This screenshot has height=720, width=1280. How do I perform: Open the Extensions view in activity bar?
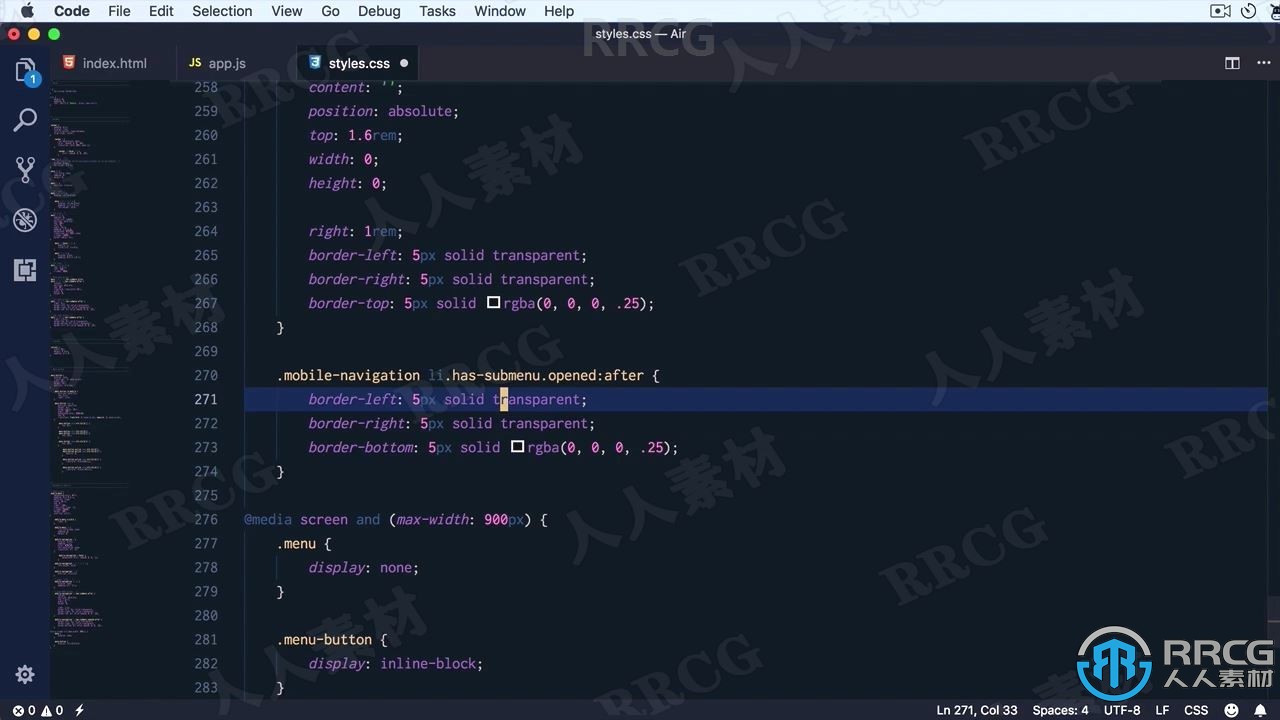click(x=25, y=270)
